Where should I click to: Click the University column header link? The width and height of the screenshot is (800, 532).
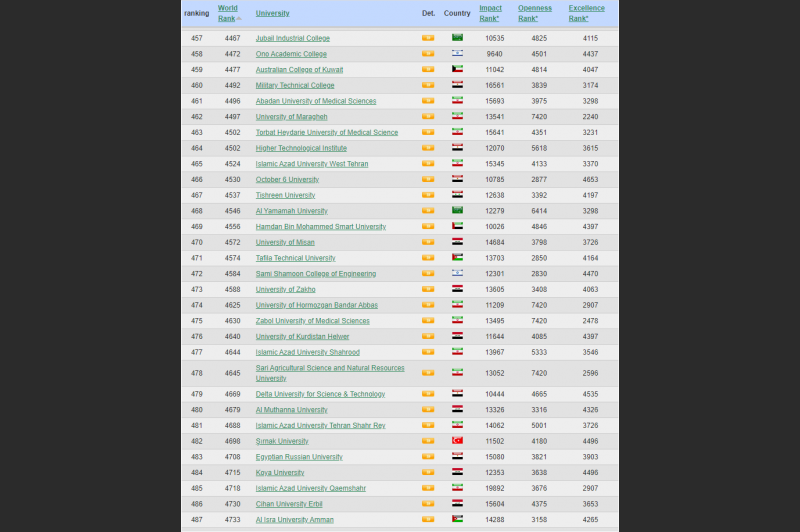click(x=273, y=13)
